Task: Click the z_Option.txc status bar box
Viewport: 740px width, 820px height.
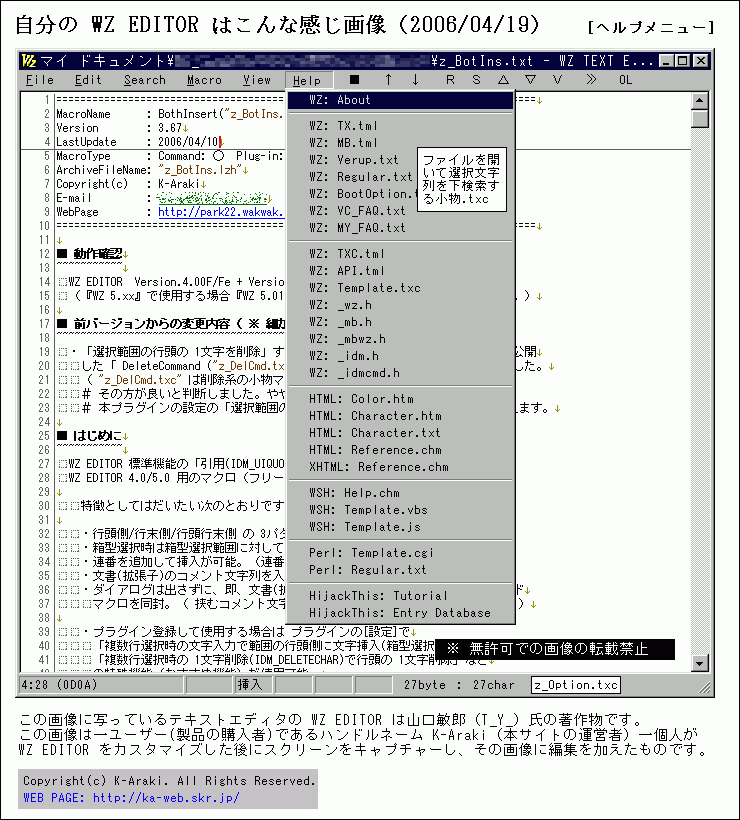Action: [x=576, y=685]
